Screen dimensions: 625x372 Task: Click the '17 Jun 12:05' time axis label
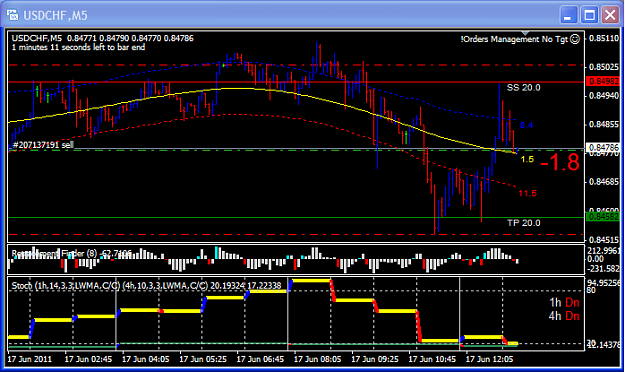(489, 359)
